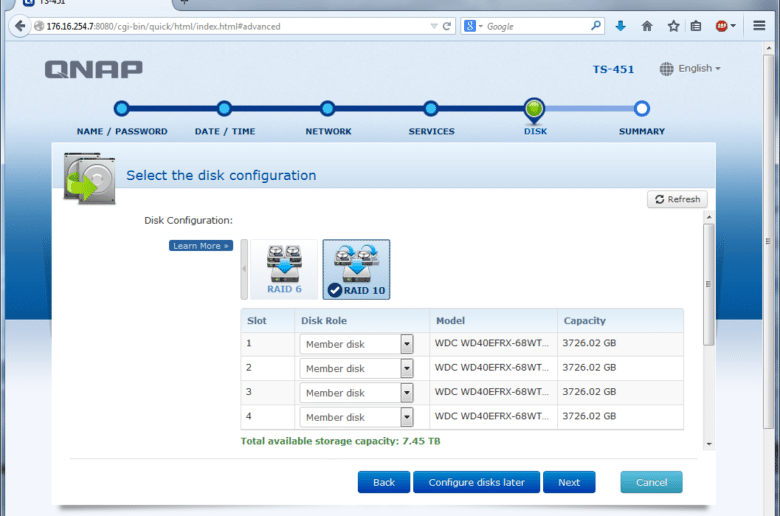Open the red adblock extension icon
780x516 pixels.
721,26
